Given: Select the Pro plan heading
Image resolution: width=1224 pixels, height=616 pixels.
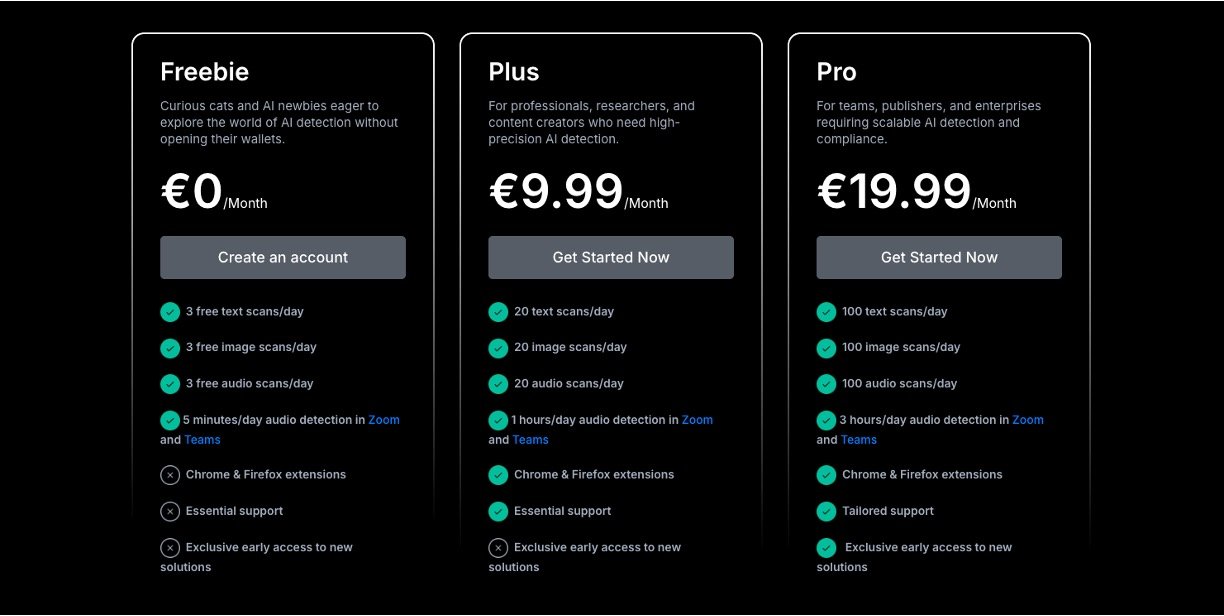Looking at the screenshot, I should [836, 72].
